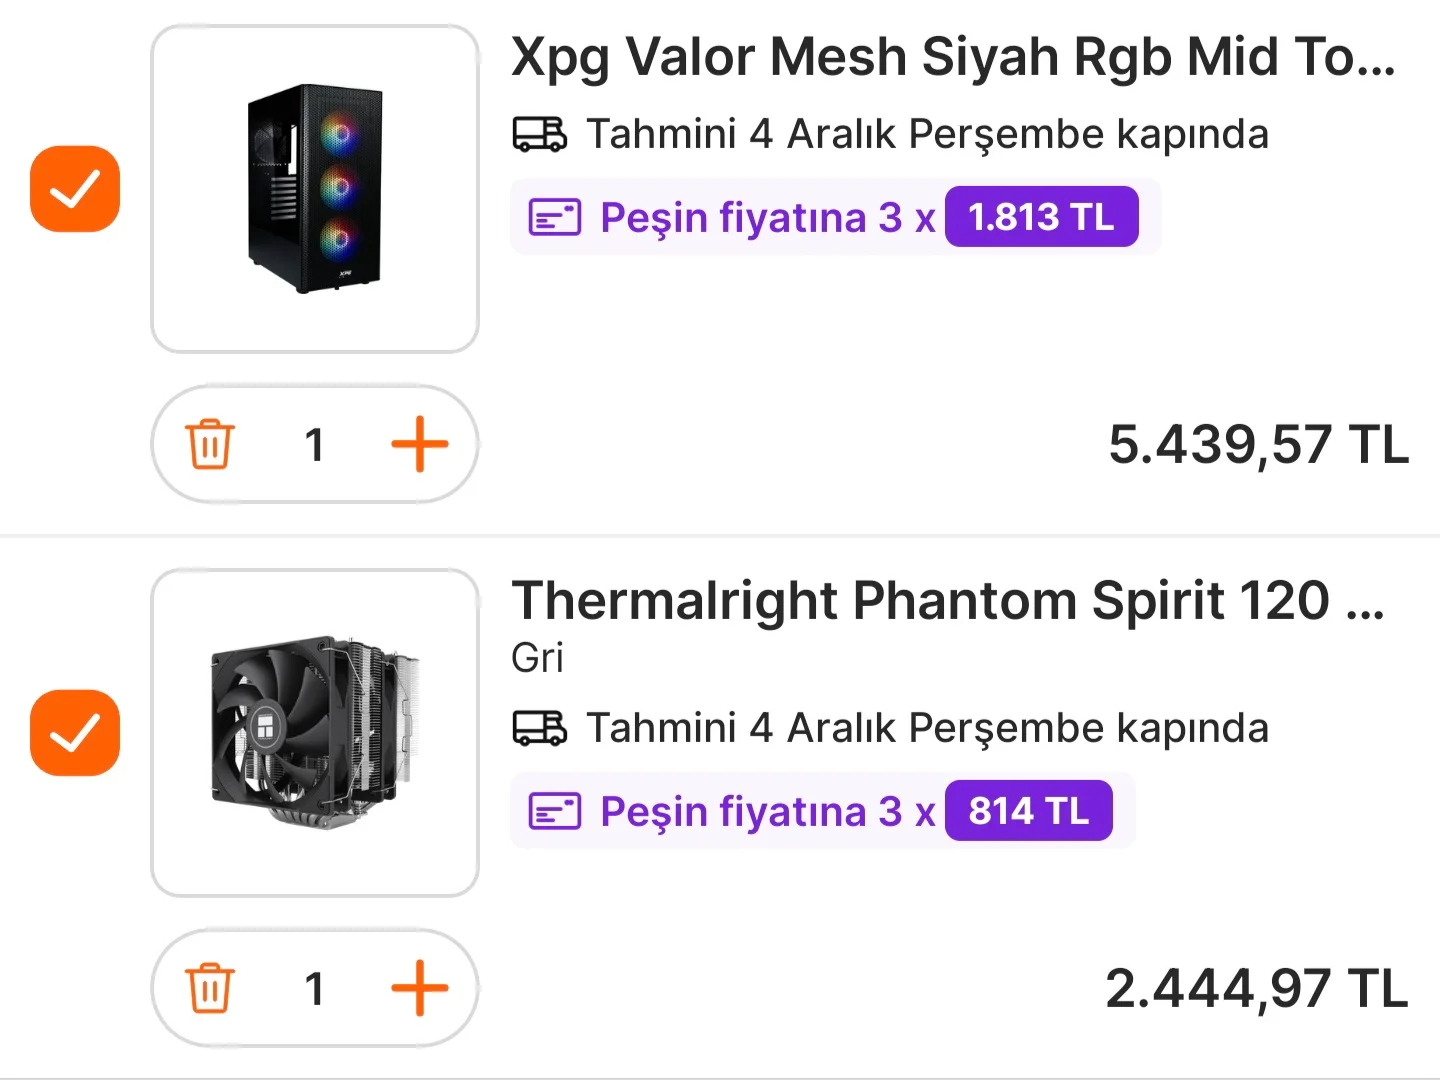
Task: Open the Xpg Valor Mesh Siyah Rgb title
Action: point(952,57)
